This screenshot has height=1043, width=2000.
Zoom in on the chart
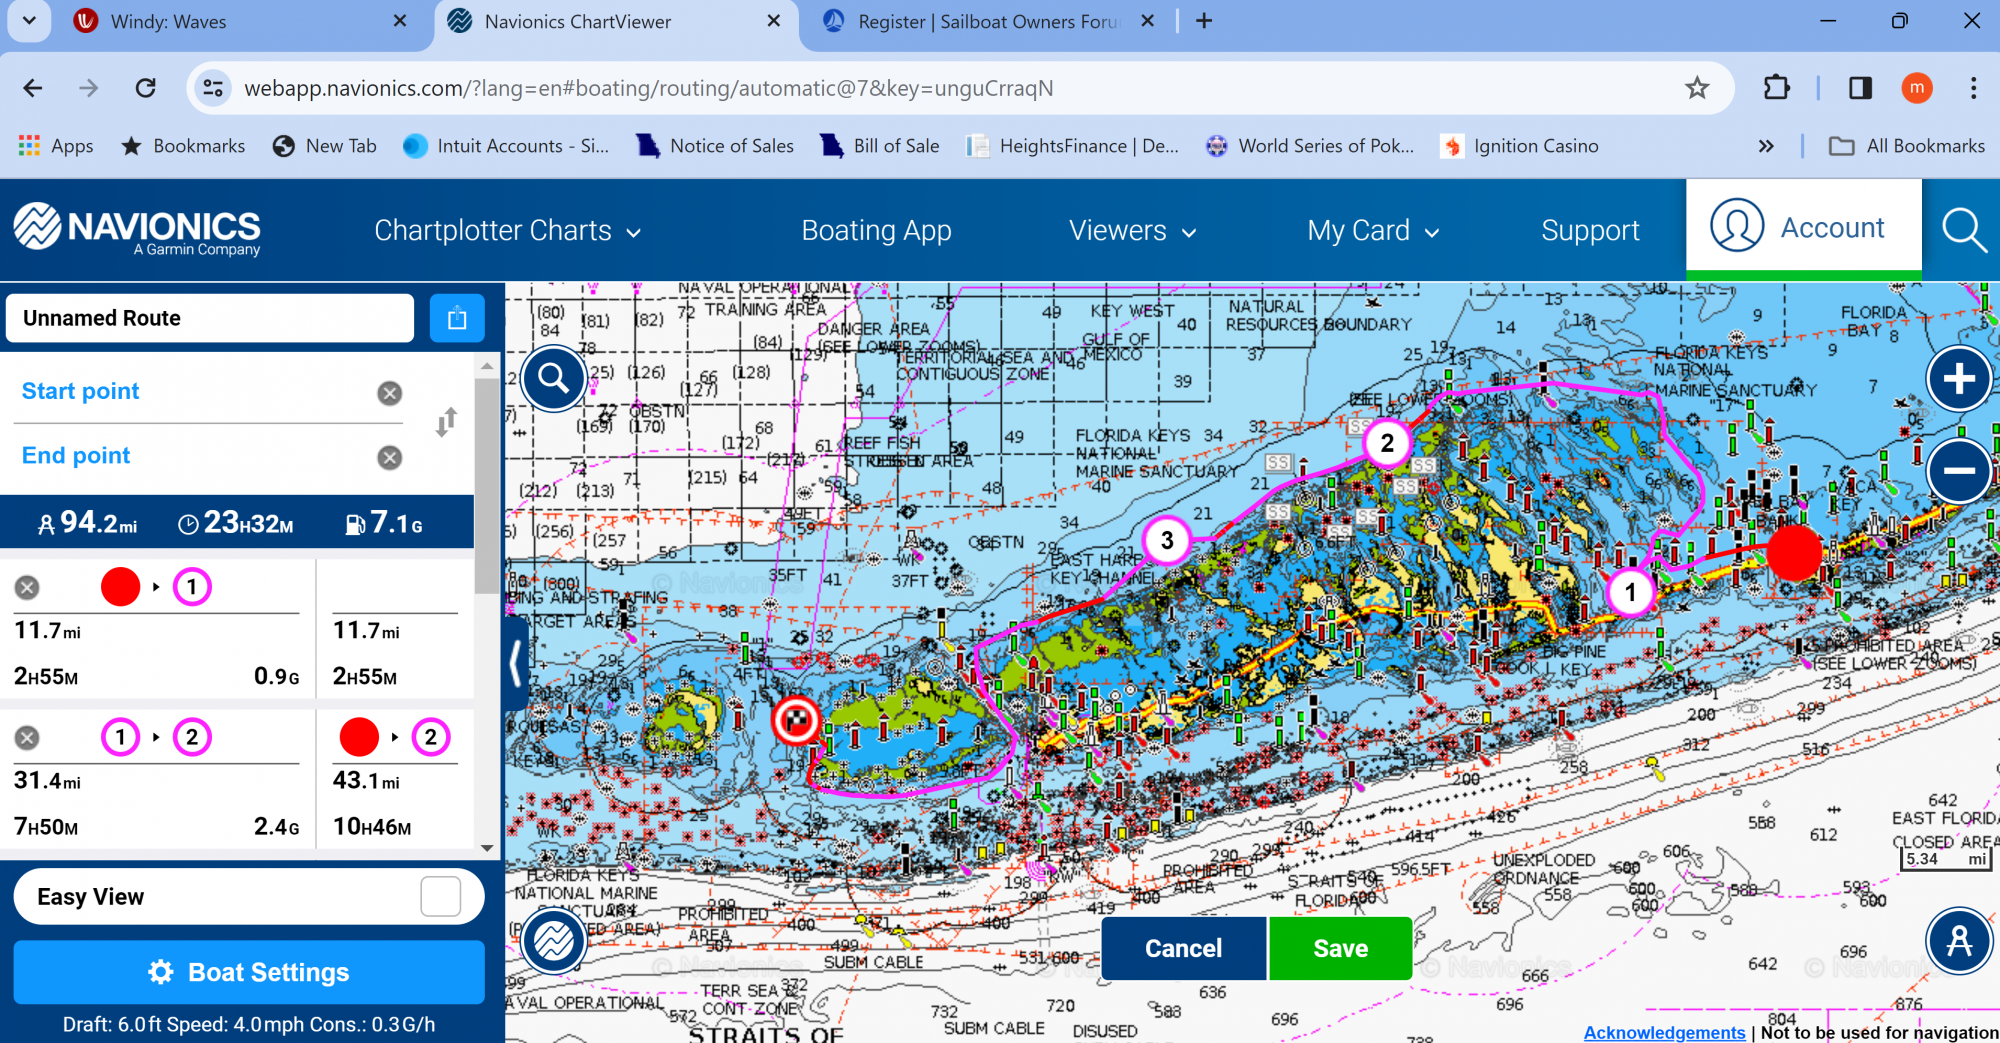pos(1959,379)
